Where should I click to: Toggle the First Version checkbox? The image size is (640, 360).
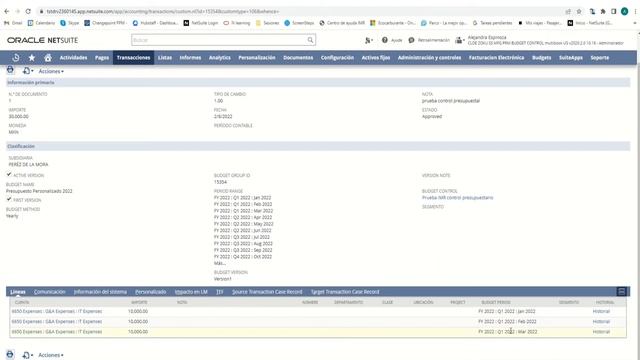[x=9, y=199]
